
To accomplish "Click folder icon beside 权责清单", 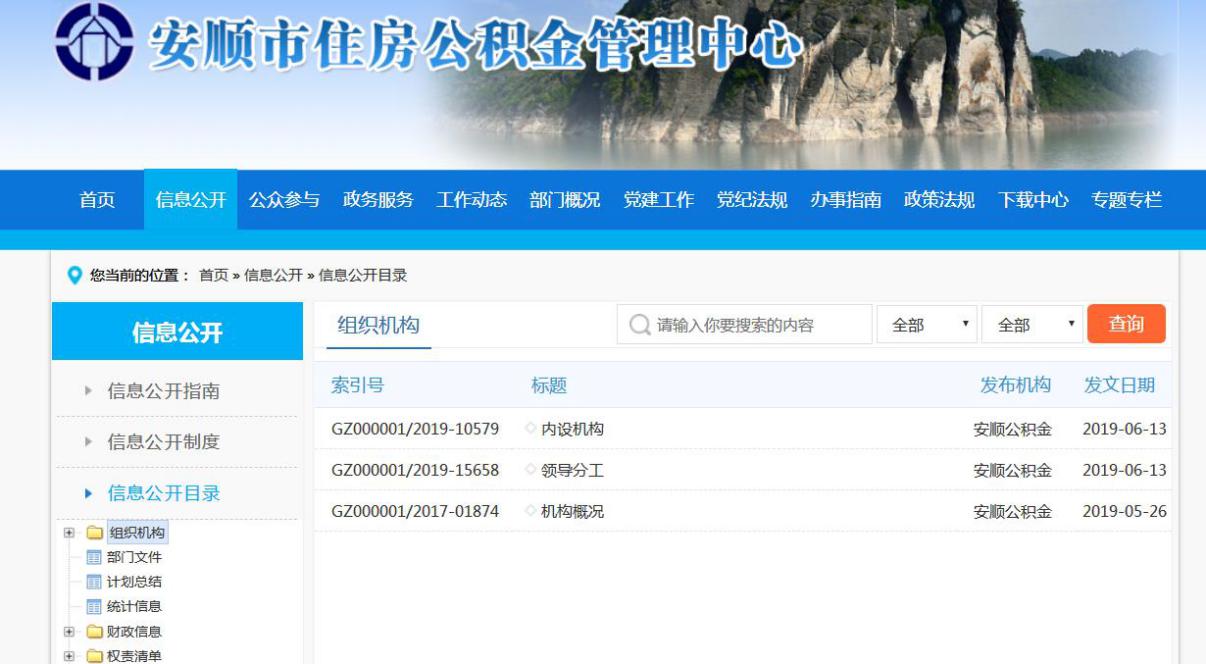I will pyautogui.click(x=95, y=657).
